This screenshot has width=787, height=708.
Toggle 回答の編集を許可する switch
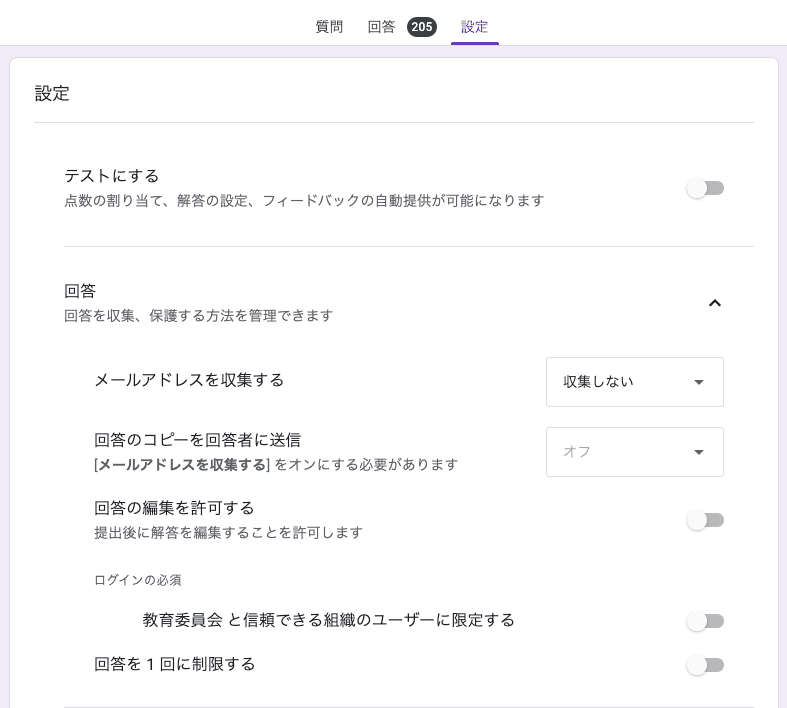(705, 520)
